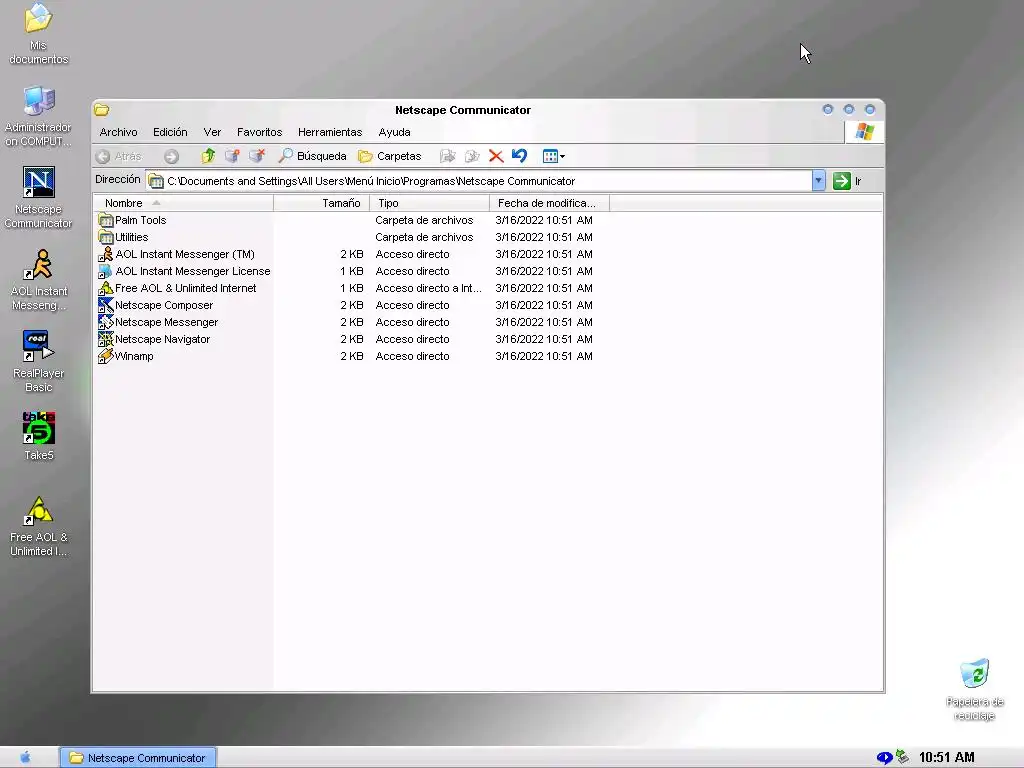Select the Palm Tools folder
The width and height of the screenshot is (1024, 768).
tap(133, 220)
